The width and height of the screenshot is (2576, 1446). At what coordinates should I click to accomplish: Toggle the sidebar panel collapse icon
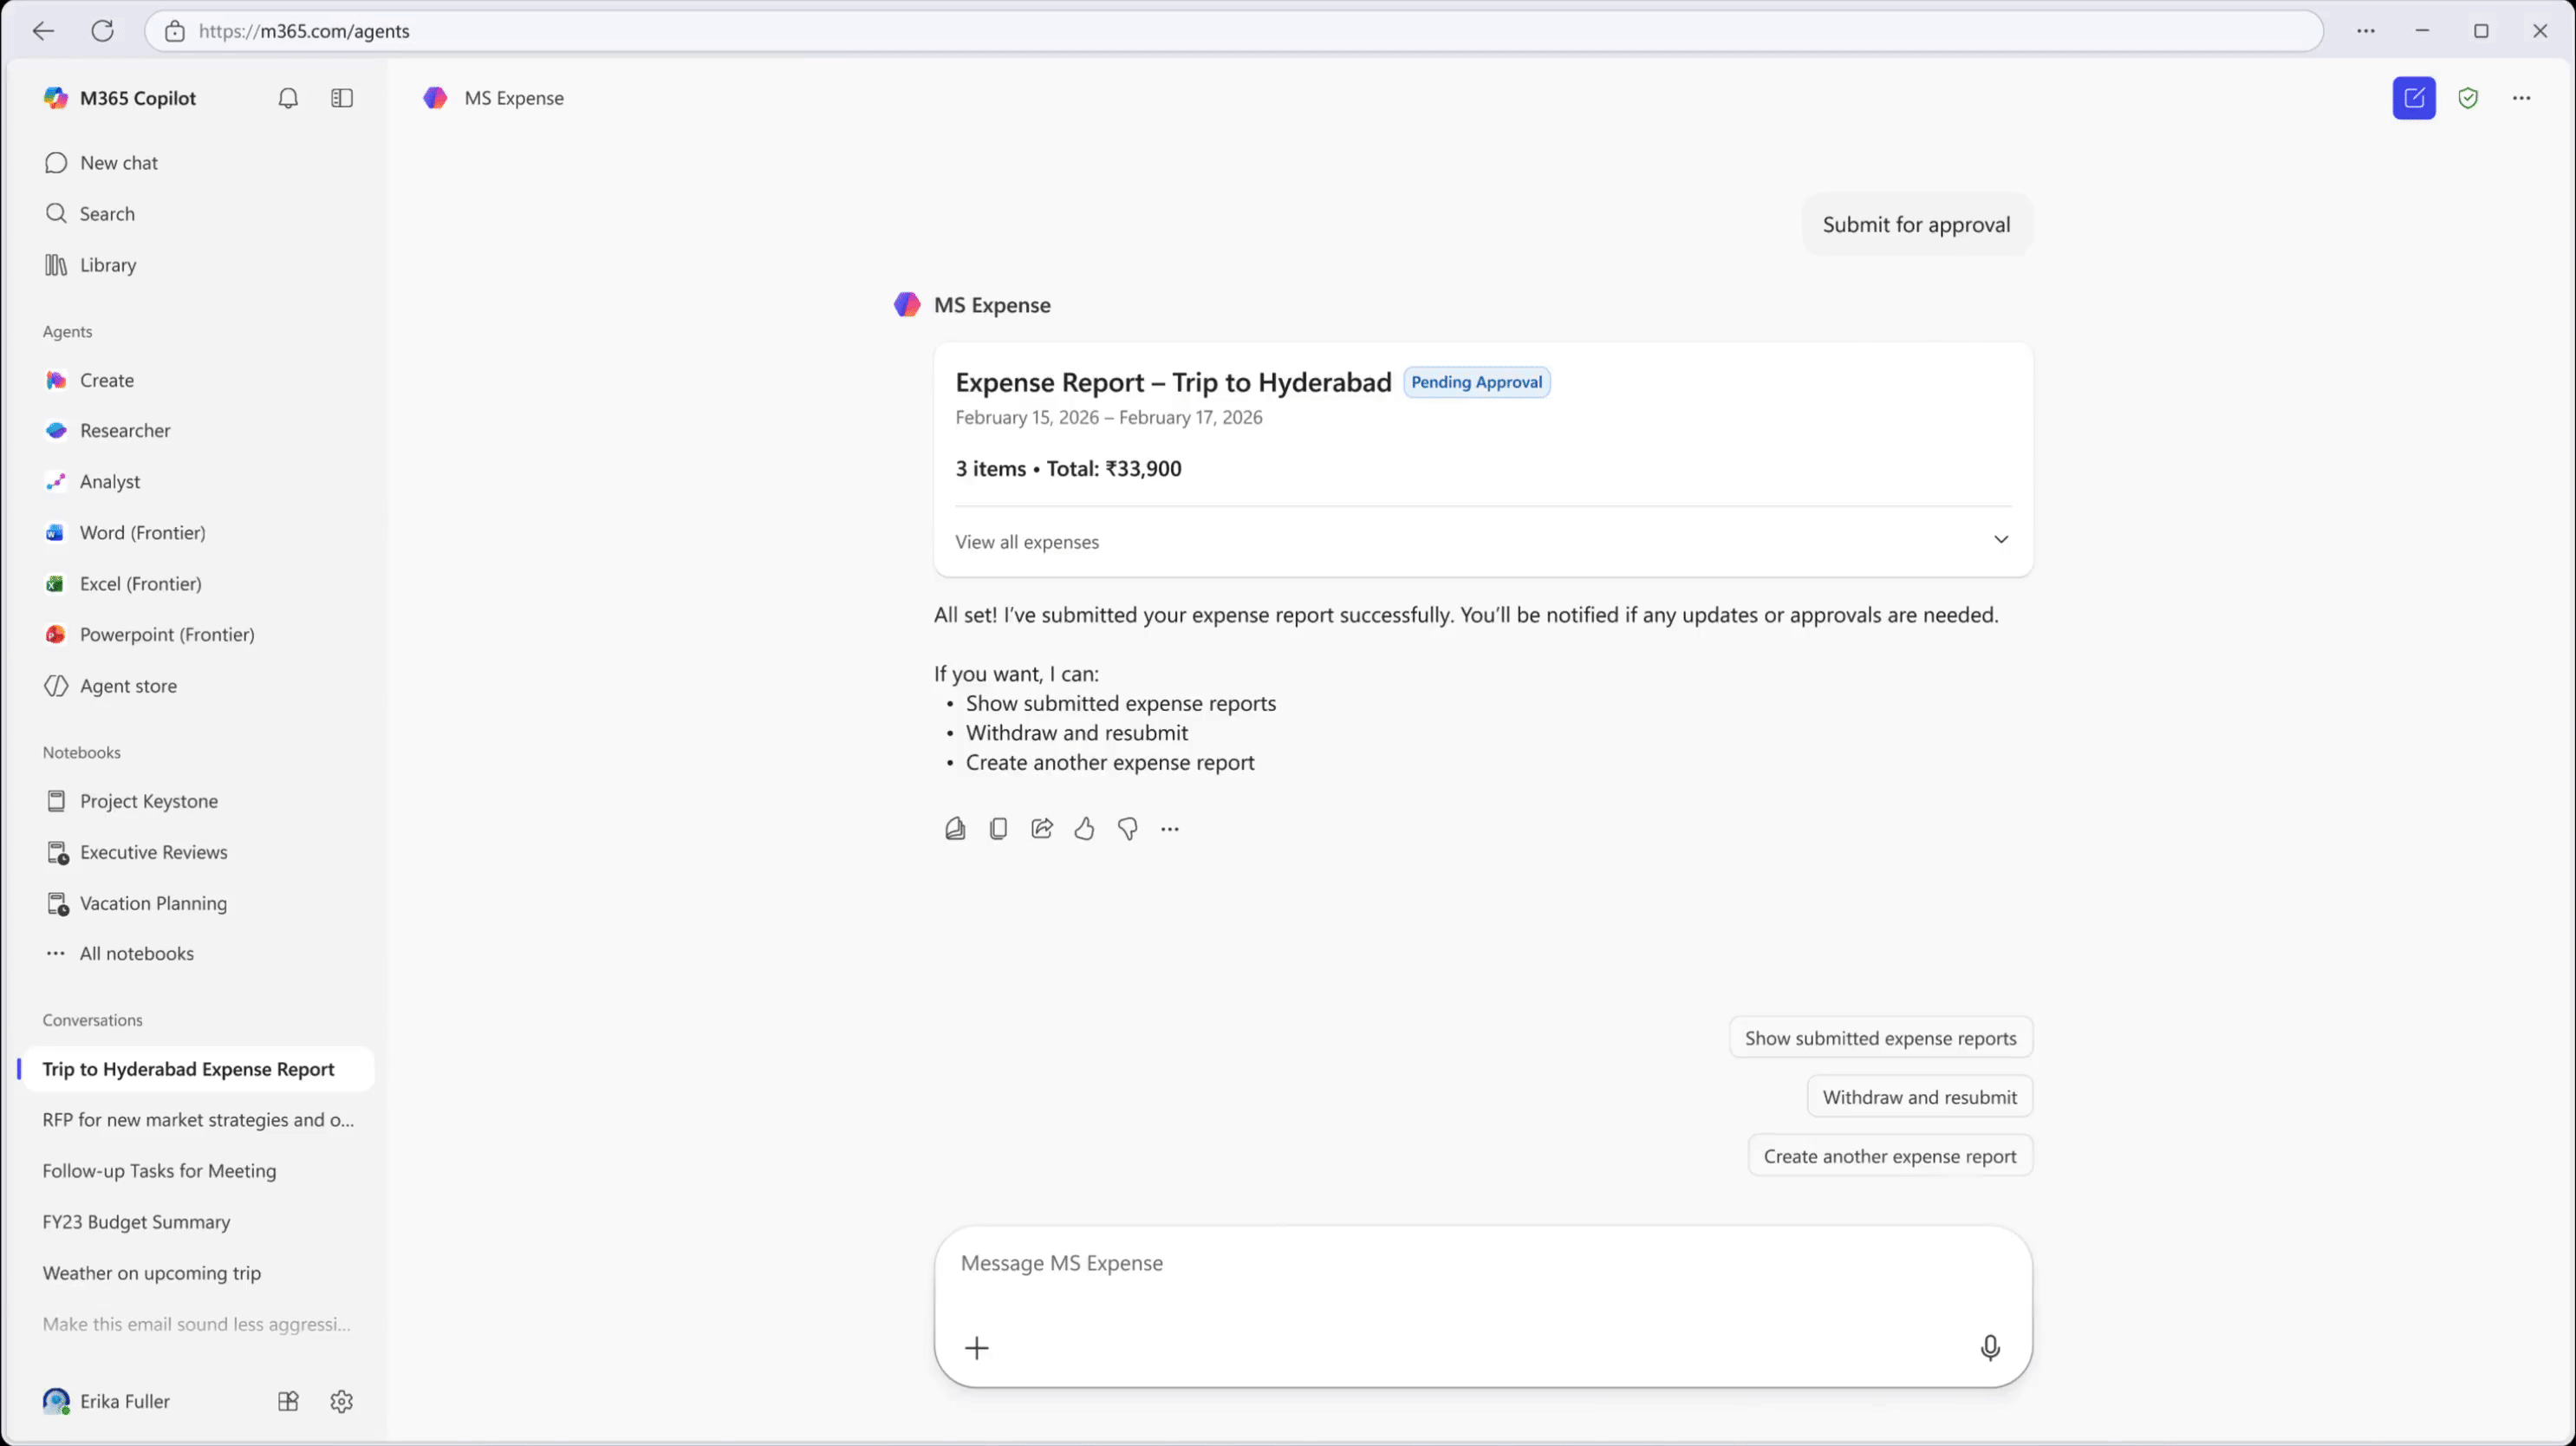[x=341, y=97]
